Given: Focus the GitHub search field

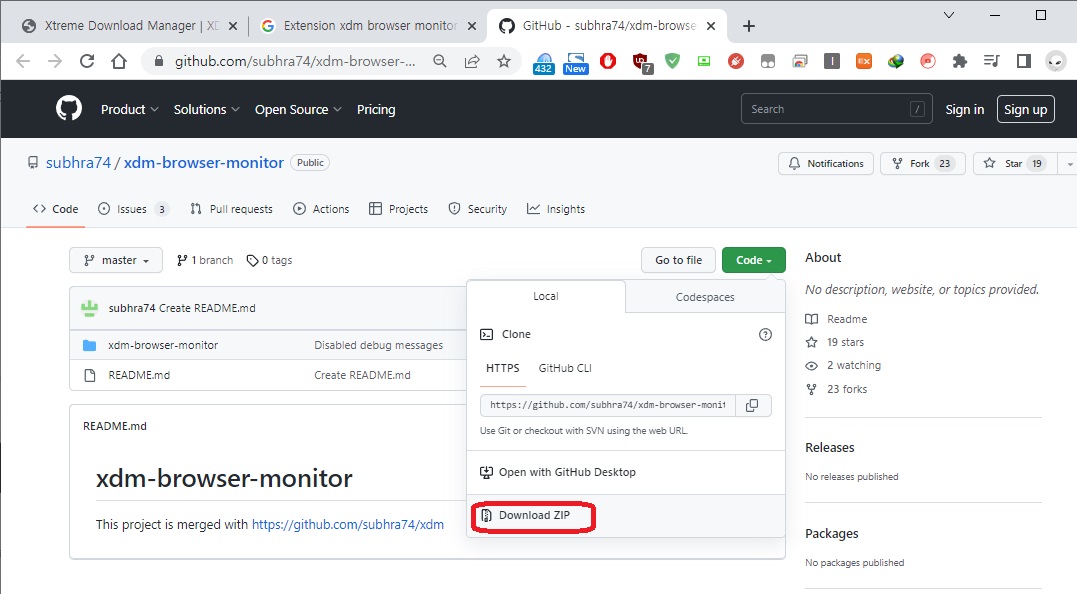Looking at the screenshot, I should coord(837,109).
